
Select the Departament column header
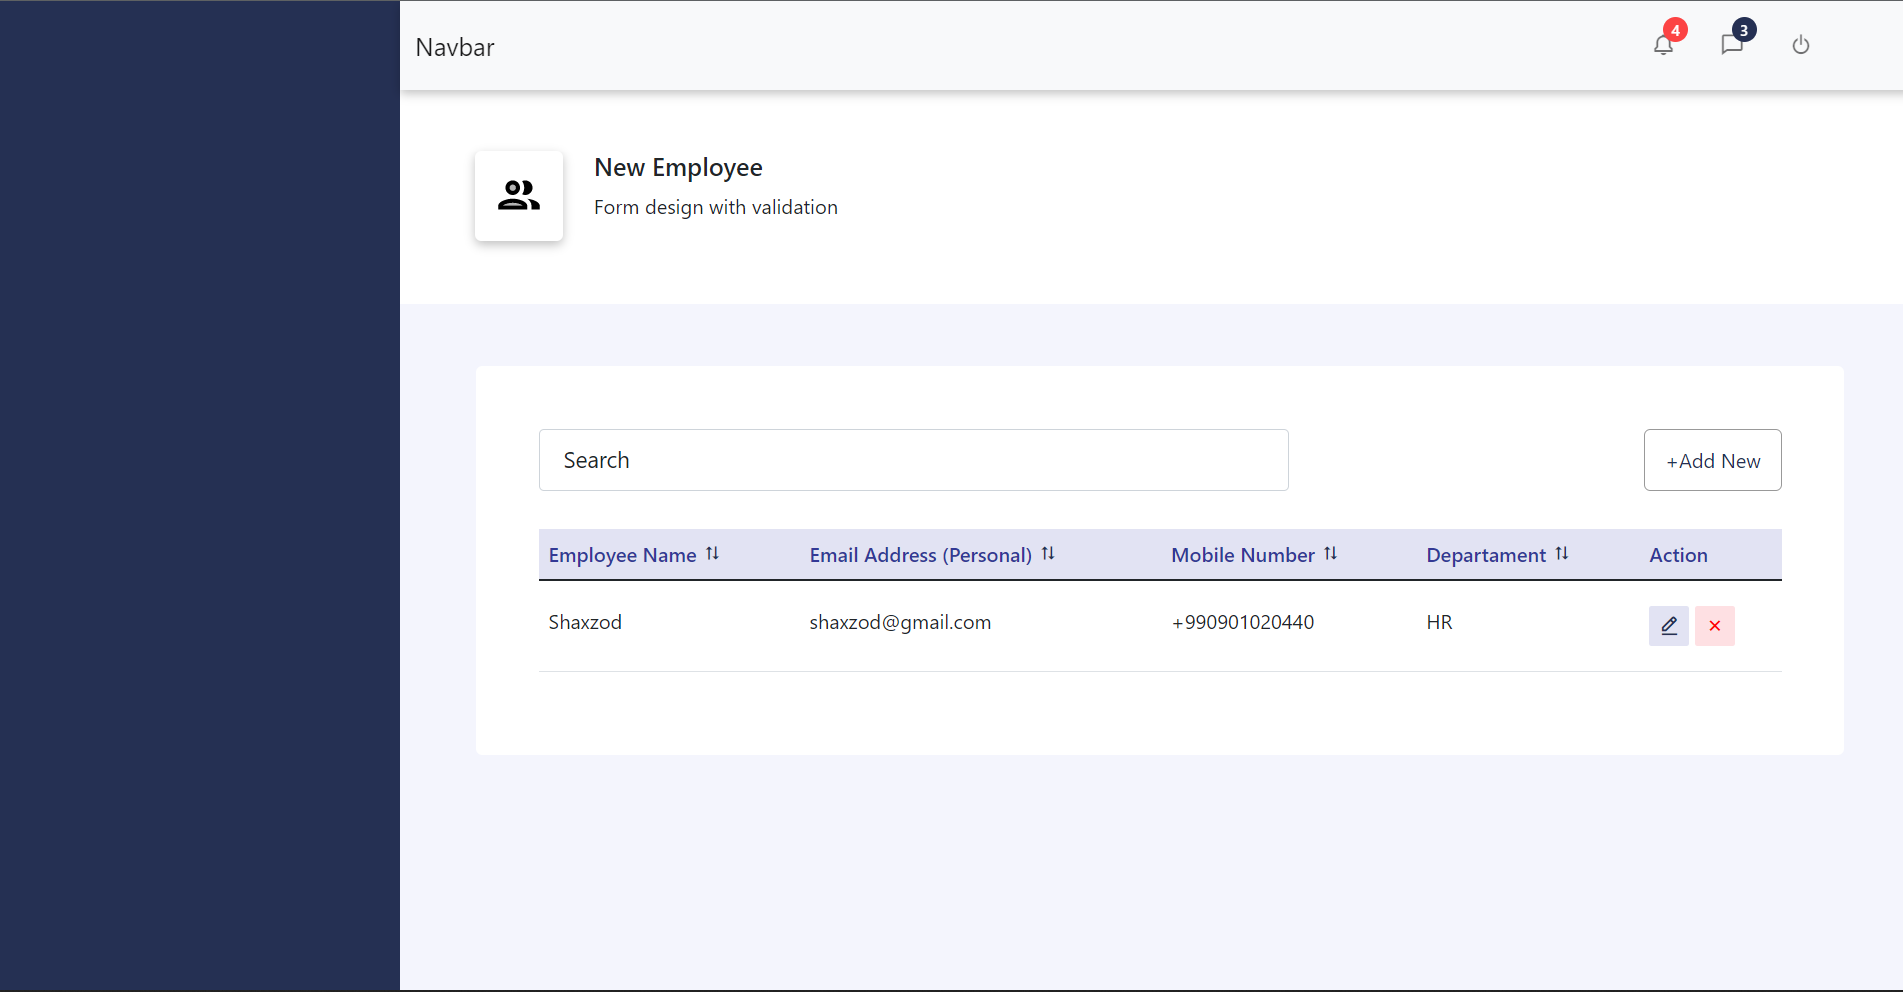1486,555
